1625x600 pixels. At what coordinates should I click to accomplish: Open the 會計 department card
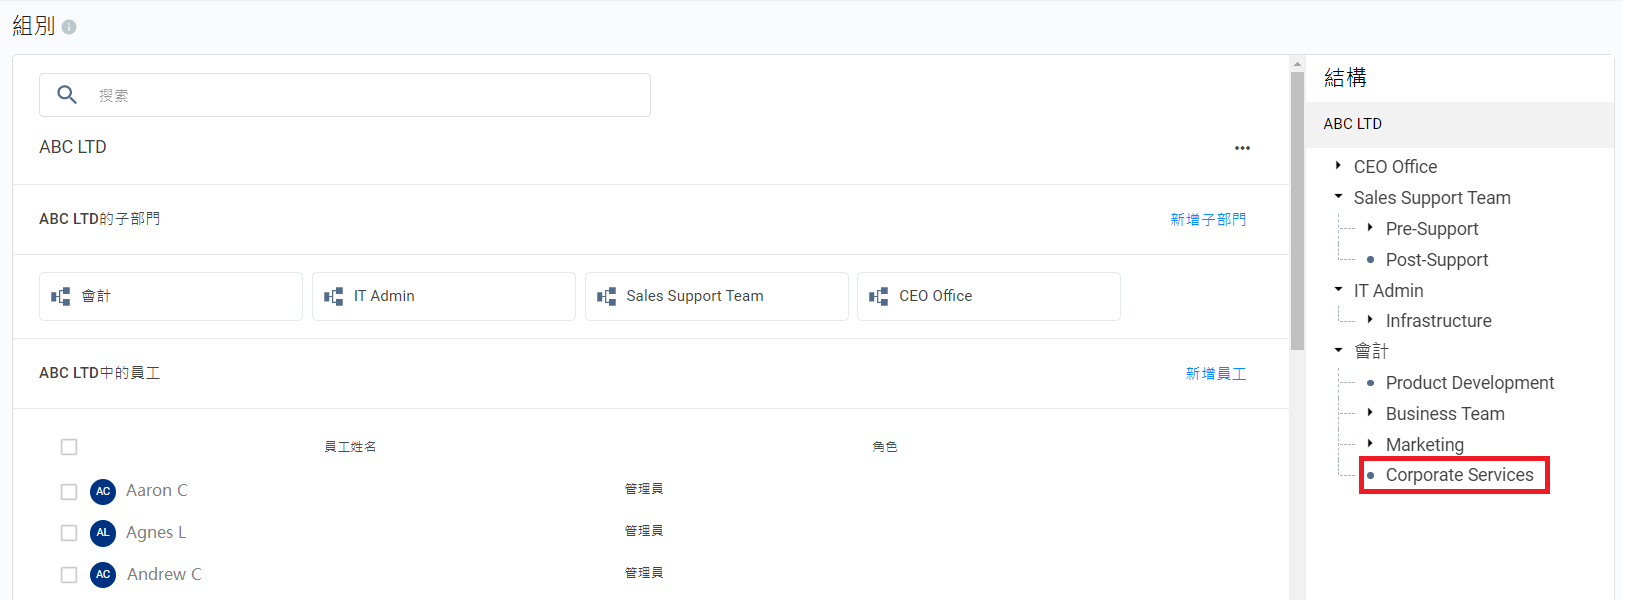[171, 296]
